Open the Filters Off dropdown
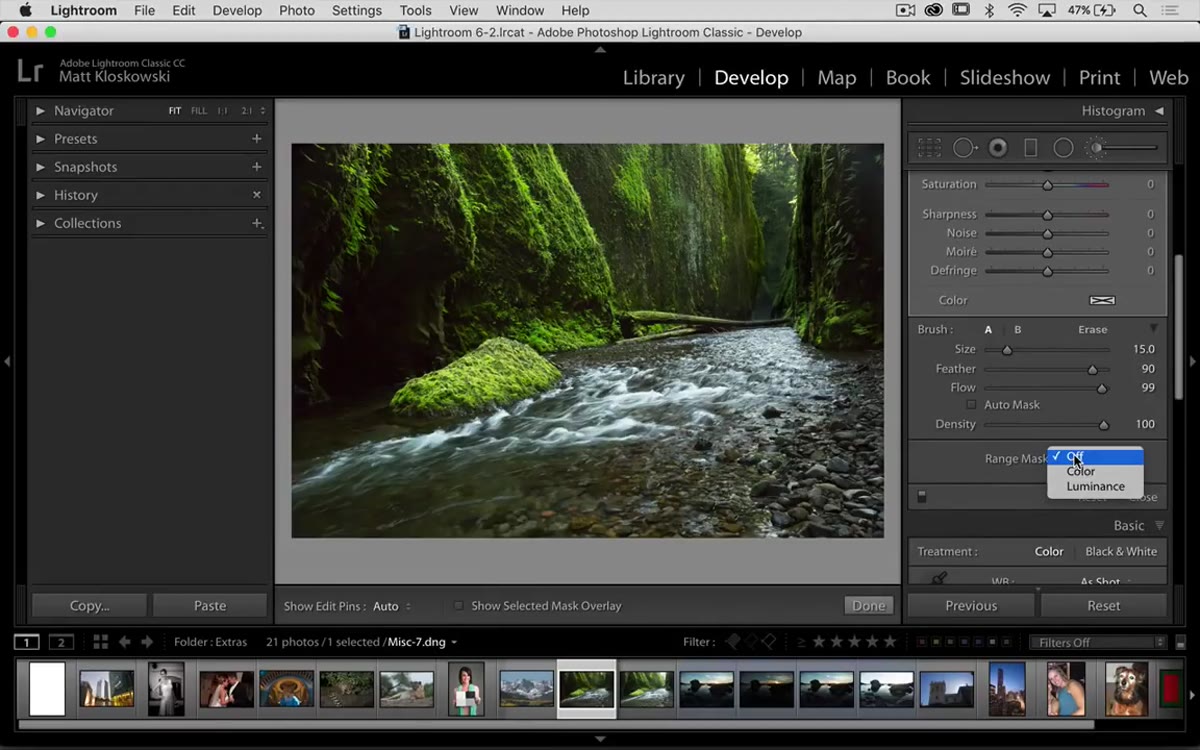 coord(1098,643)
